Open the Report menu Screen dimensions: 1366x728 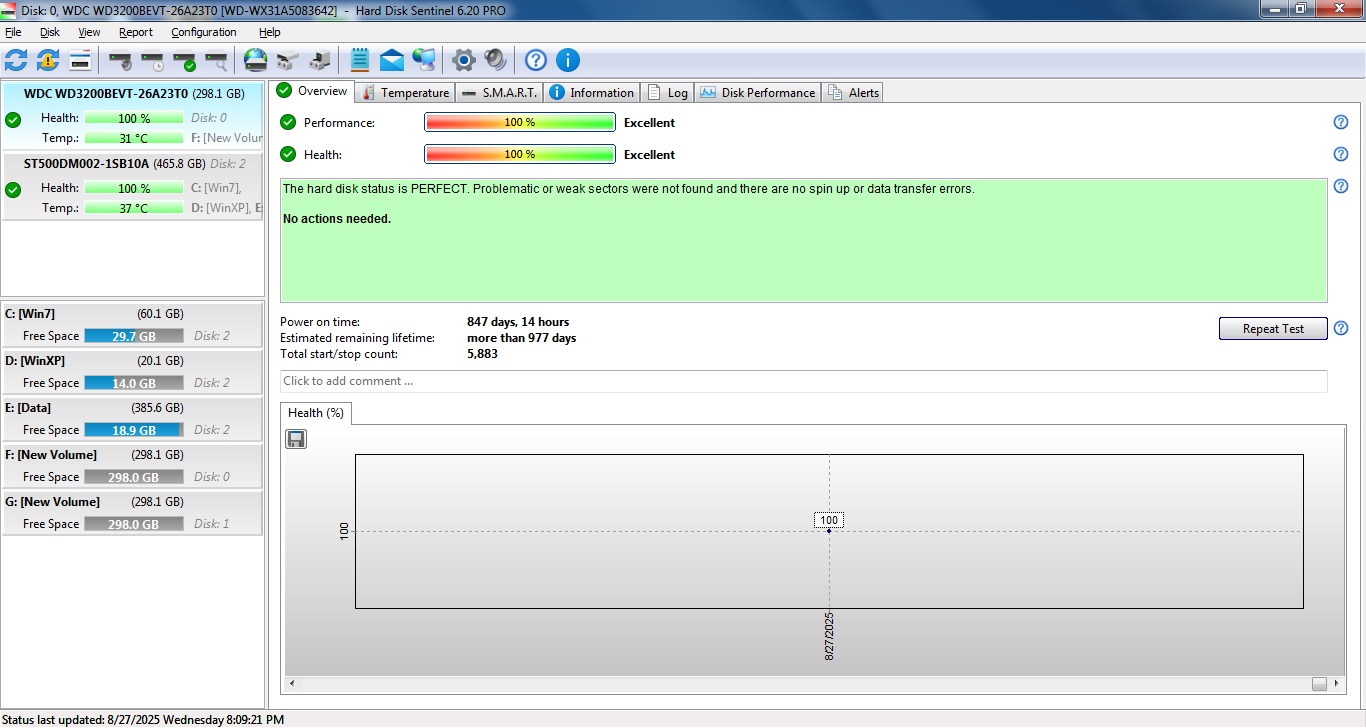tap(136, 32)
